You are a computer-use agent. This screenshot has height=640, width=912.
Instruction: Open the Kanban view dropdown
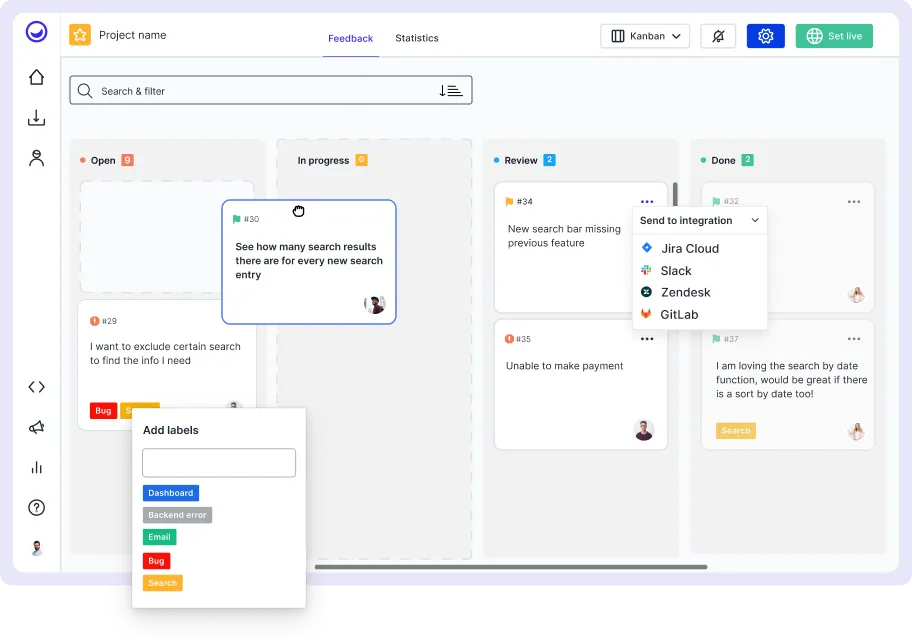pyautogui.click(x=645, y=35)
